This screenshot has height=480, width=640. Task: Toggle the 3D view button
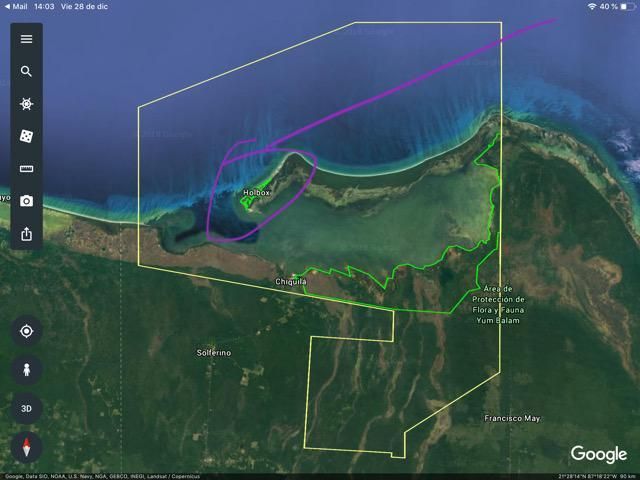click(x=27, y=408)
